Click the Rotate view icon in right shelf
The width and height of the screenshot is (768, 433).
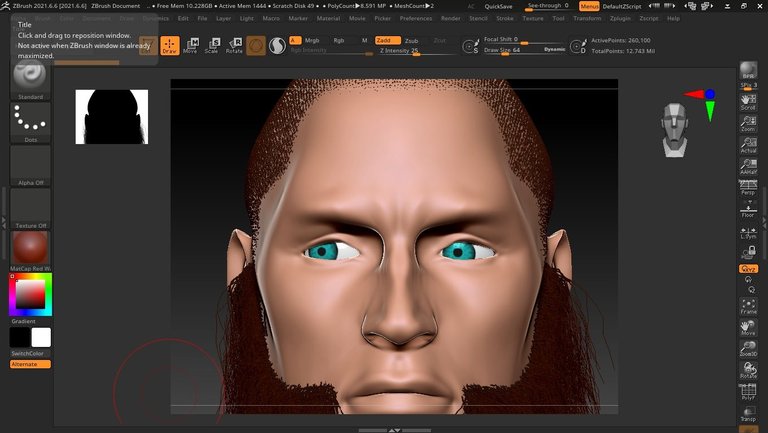tap(748, 370)
